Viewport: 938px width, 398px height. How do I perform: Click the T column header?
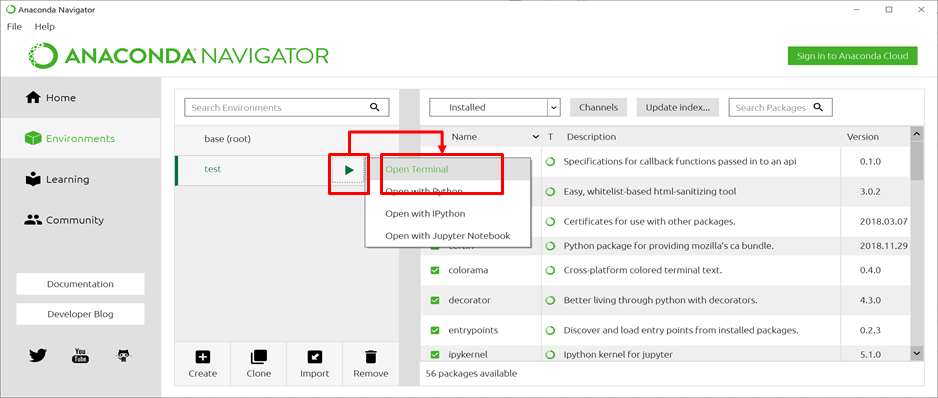[x=550, y=137]
